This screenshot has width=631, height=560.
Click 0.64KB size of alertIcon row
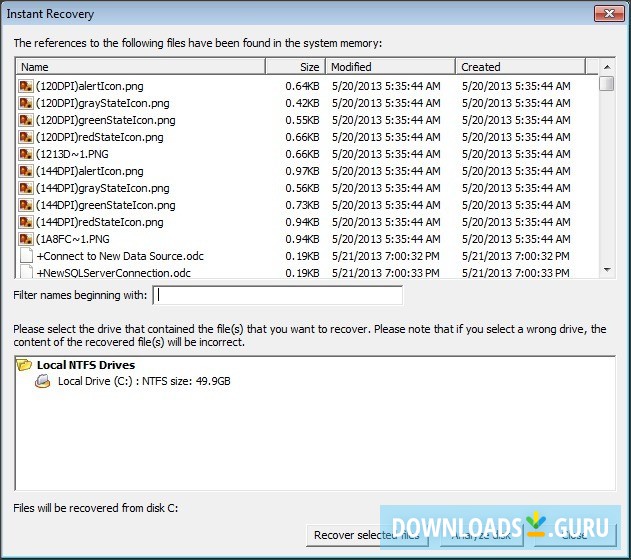302,86
